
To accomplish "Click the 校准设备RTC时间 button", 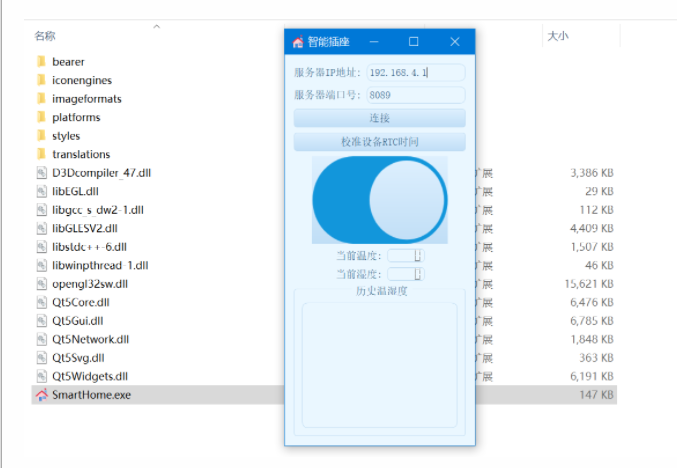I will [380, 142].
